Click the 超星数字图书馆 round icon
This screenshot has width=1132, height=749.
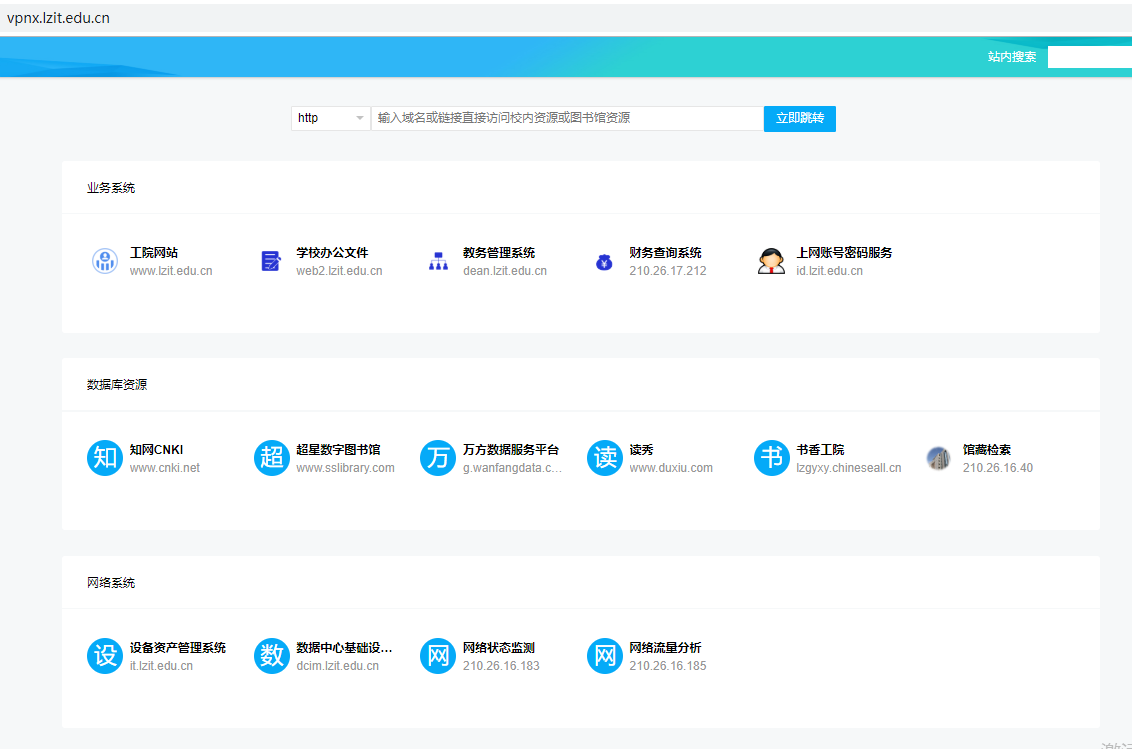[x=271, y=459]
